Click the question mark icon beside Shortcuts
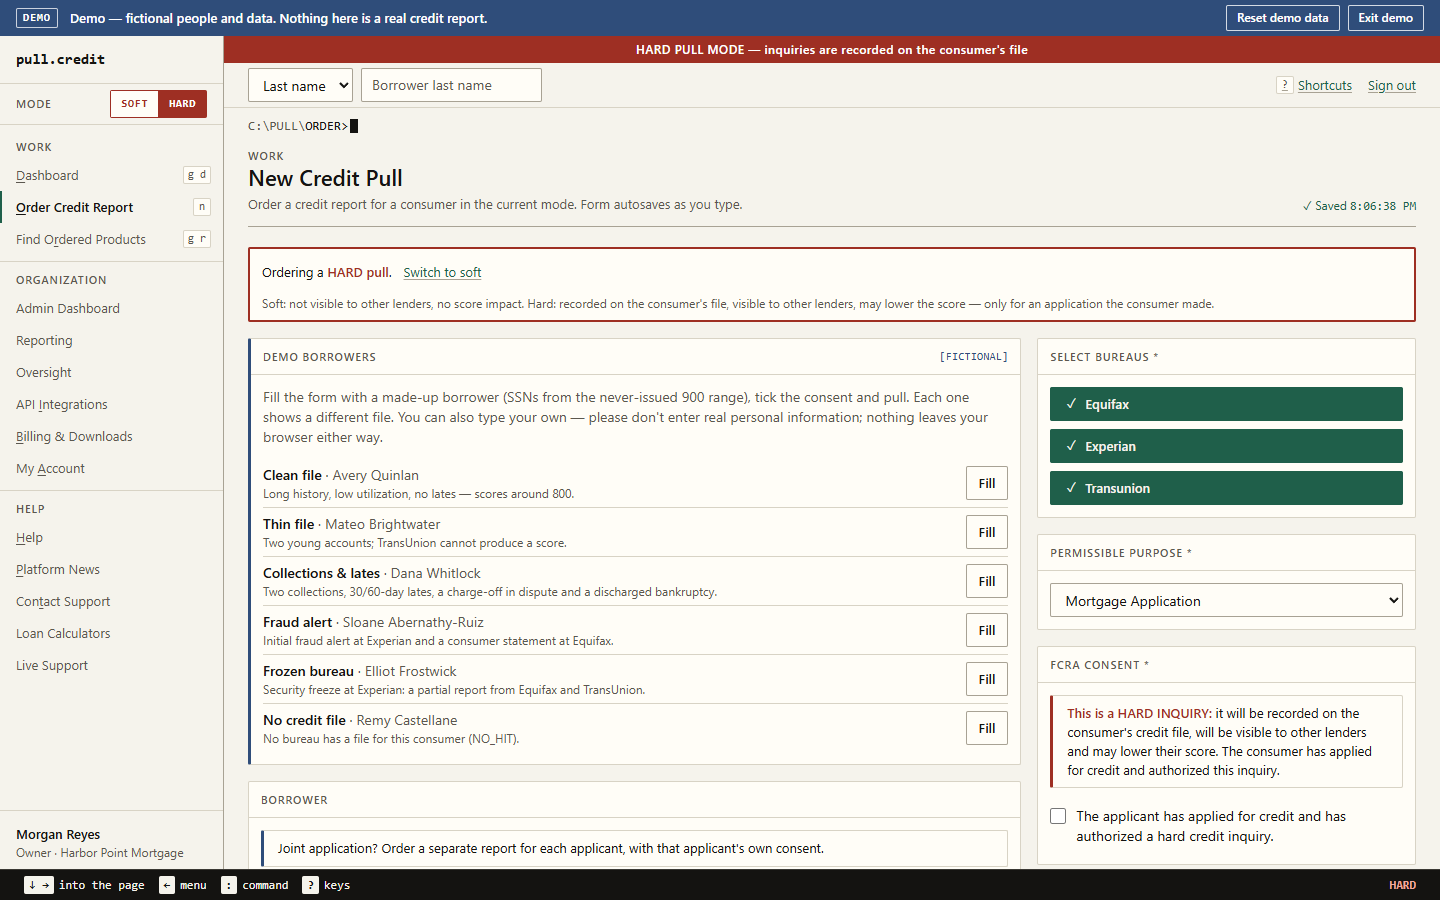This screenshot has width=1440, height=900. [1285, 85]
